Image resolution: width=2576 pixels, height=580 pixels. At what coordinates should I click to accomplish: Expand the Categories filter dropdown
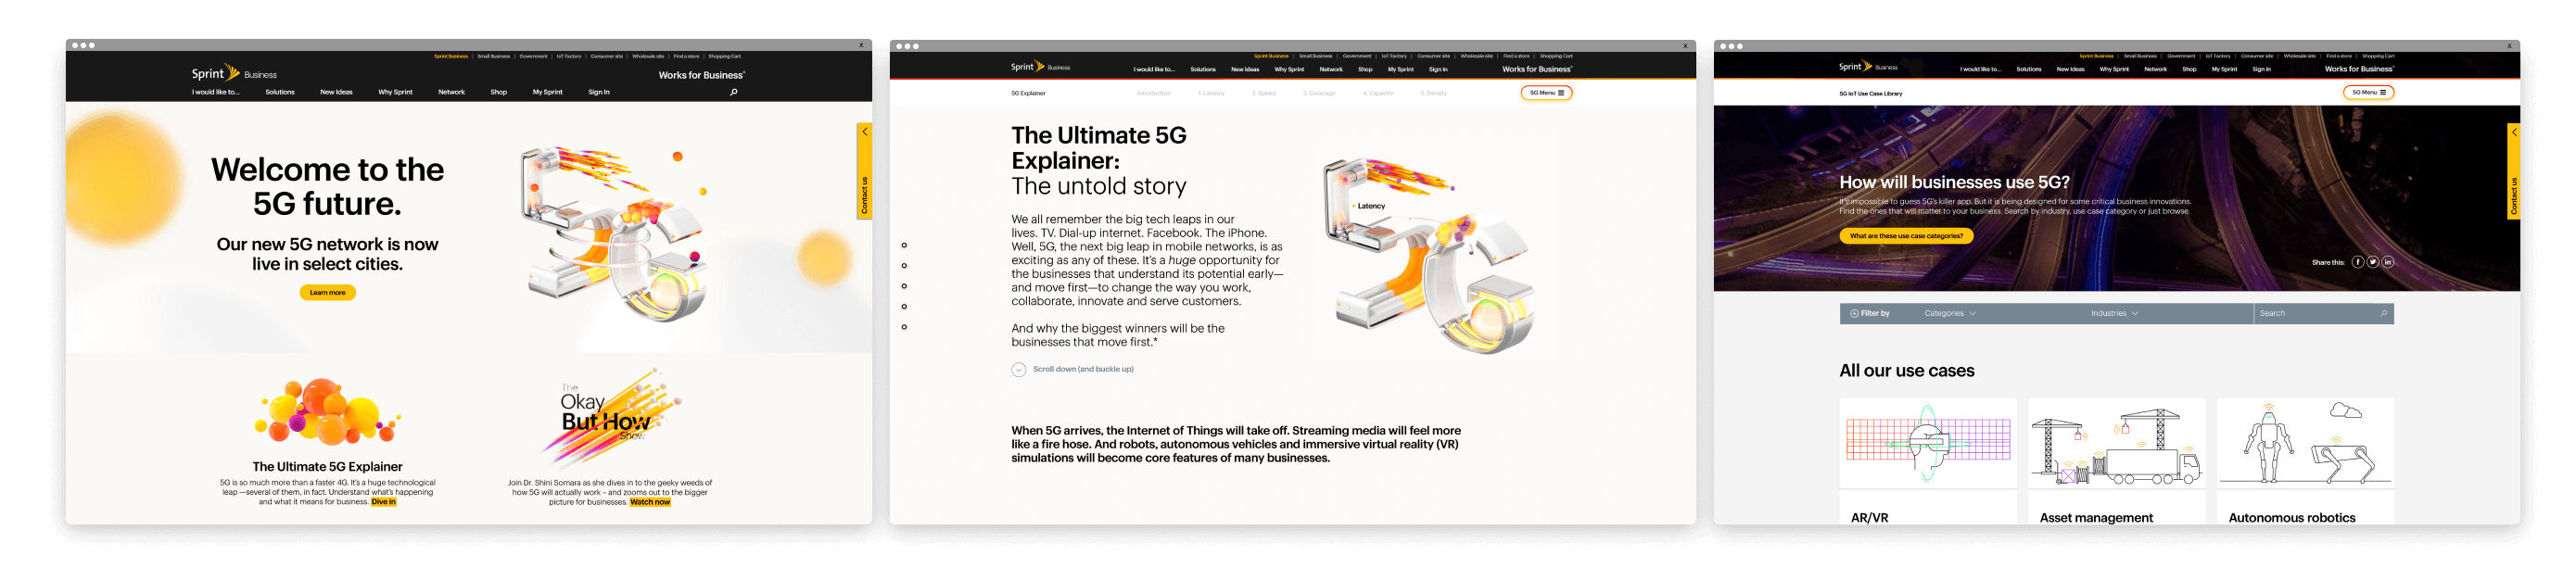pos(1949,313)
